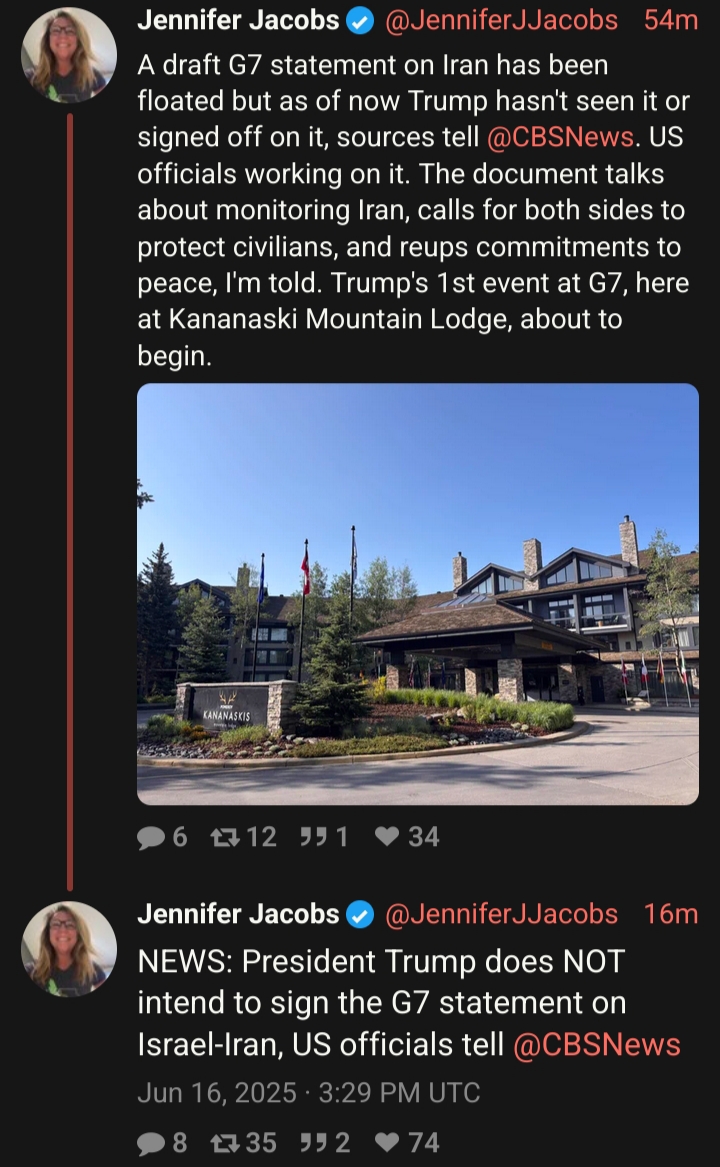Open Jennifer Jacobs avatar on first tweet

pyautogui.click(x=69, y=54)
